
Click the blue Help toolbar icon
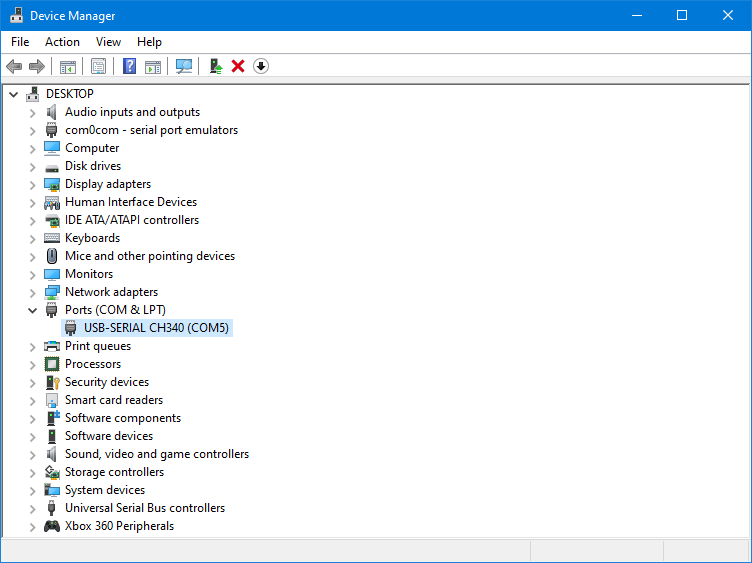(129, 66)
